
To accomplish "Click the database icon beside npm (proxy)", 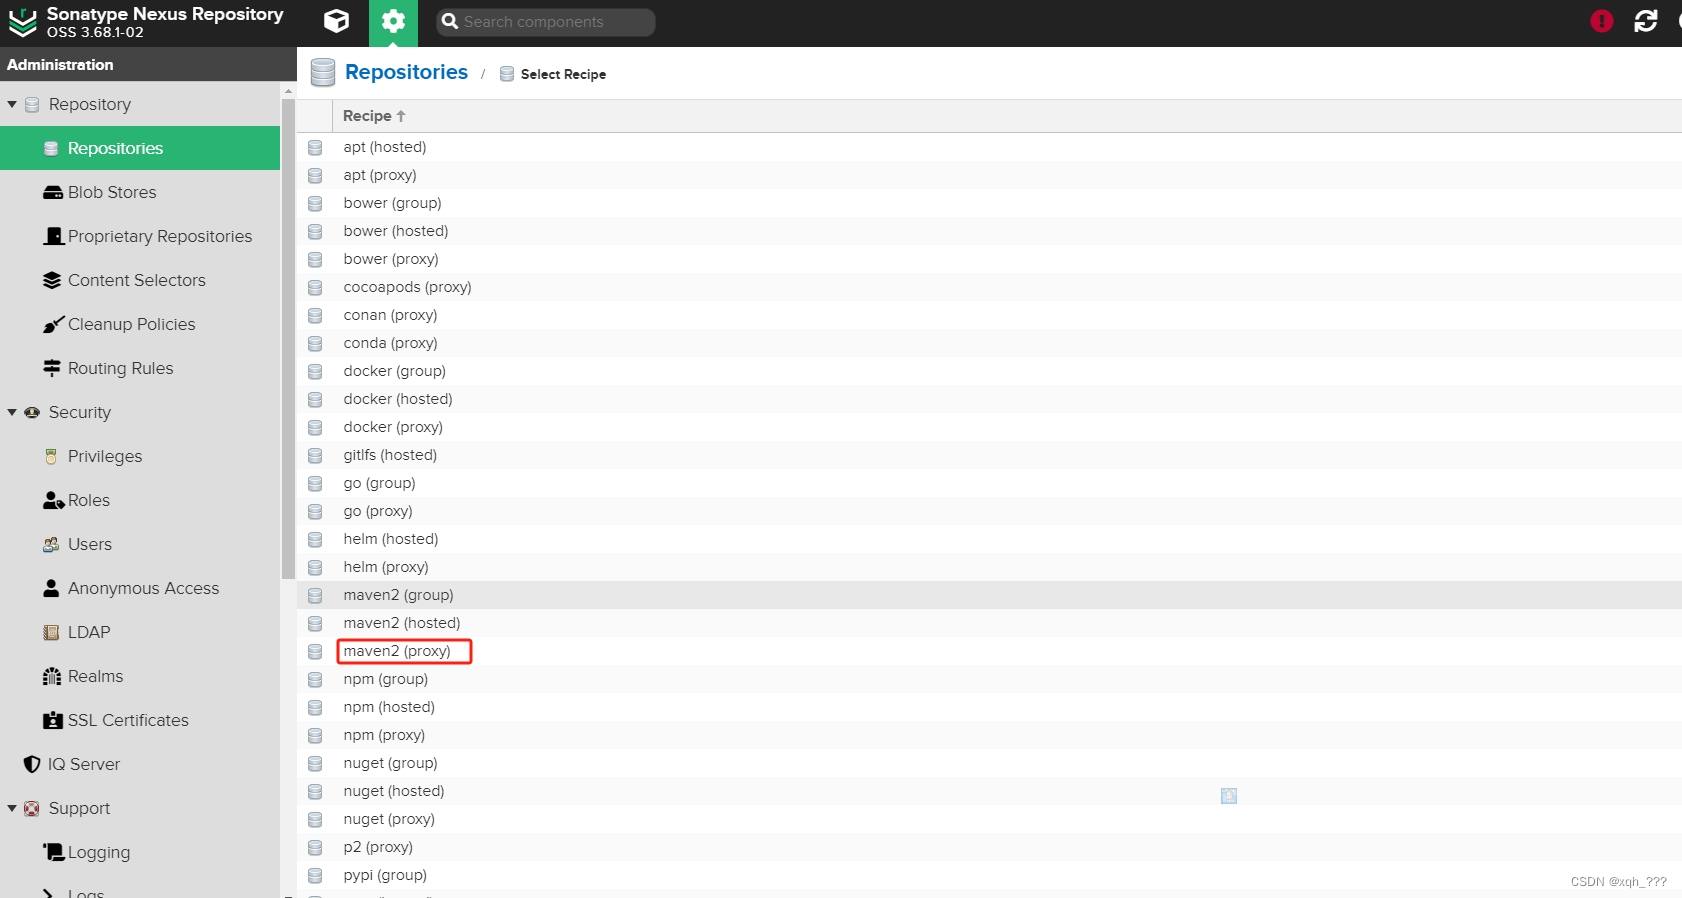I will [315, 735].
